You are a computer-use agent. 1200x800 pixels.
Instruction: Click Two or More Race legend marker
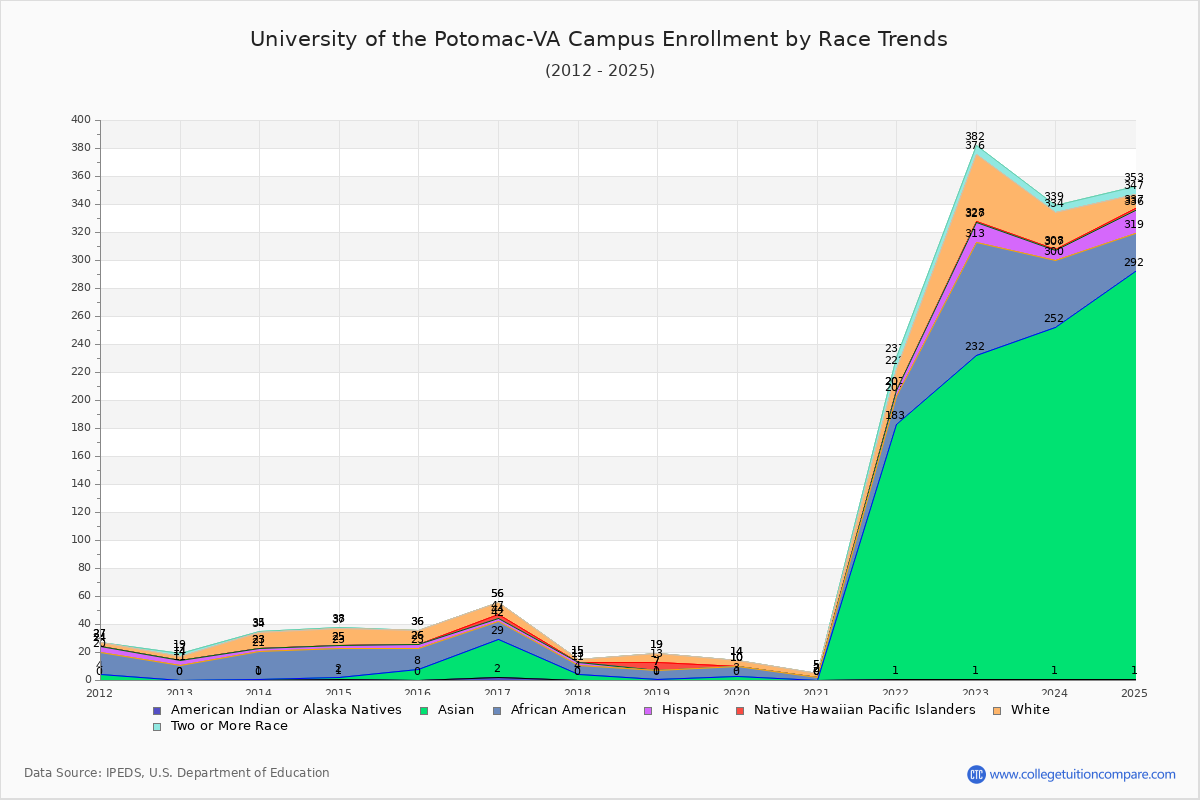[x=156, y=726]
